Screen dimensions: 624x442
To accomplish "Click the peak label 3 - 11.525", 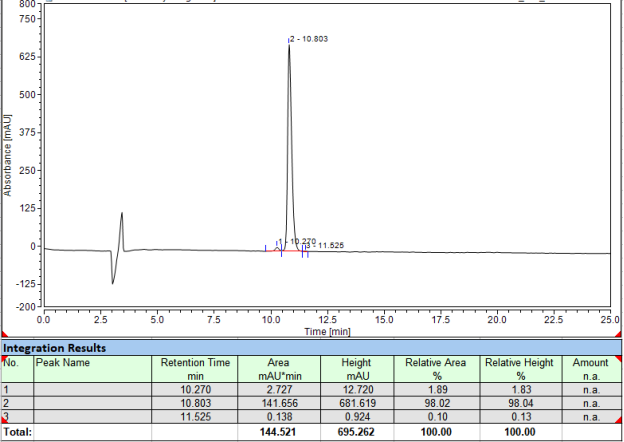I will click(x=325, y=245).
